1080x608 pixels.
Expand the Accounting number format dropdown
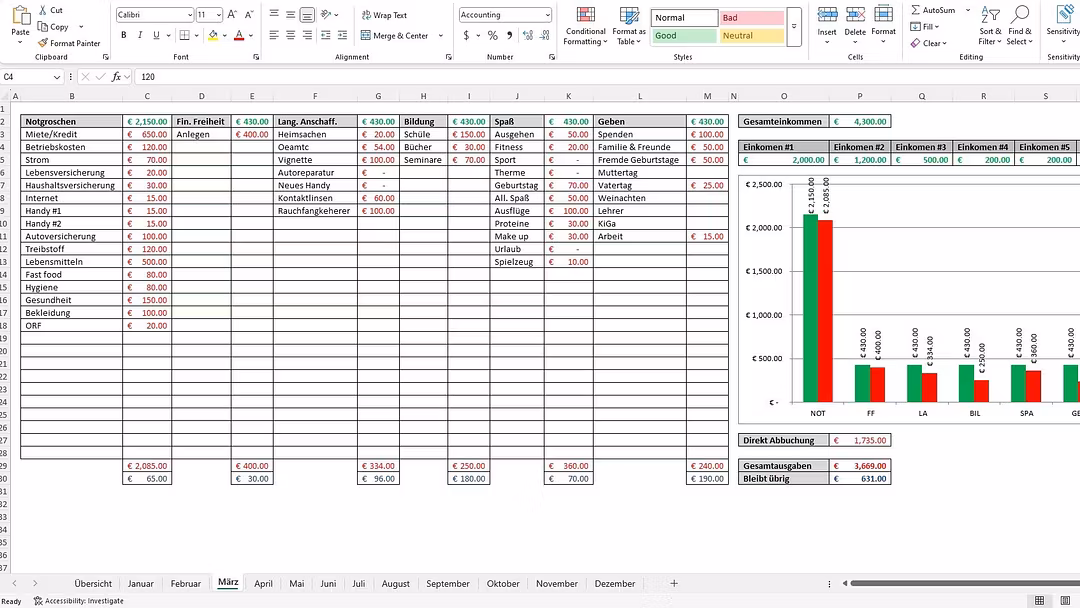pos(547,15)
